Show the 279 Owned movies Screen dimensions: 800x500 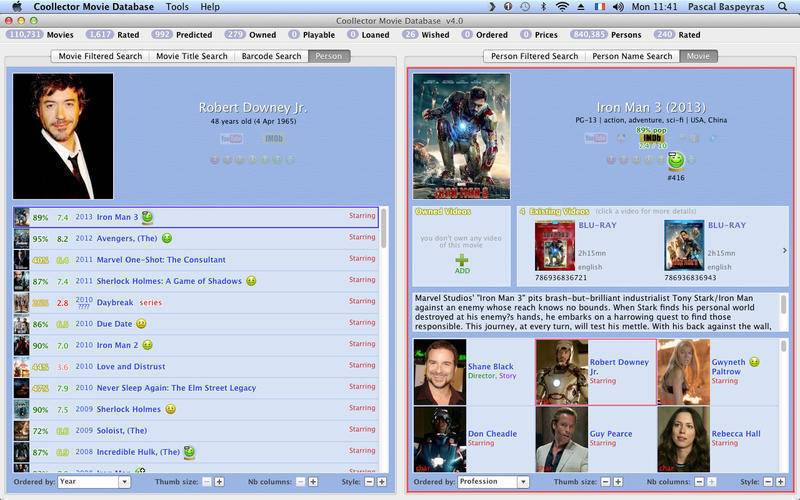[250, 35]
